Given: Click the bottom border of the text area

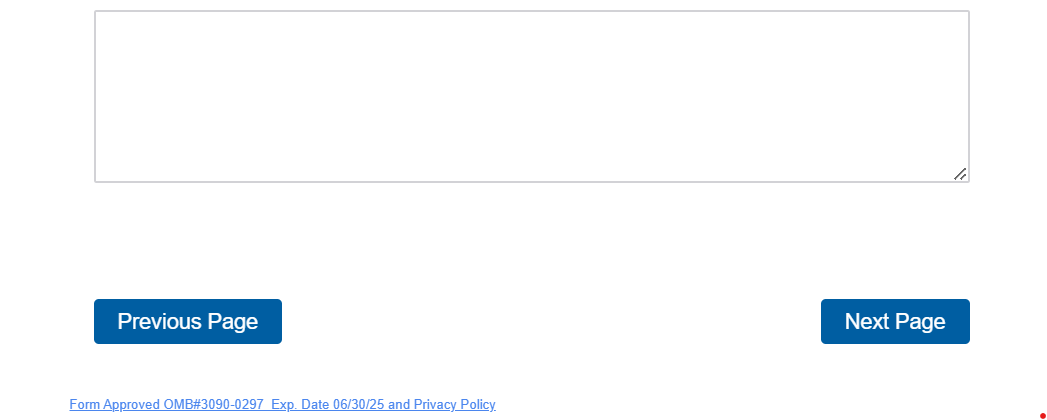Looking at the screenshot, I should tap(531, 182).
